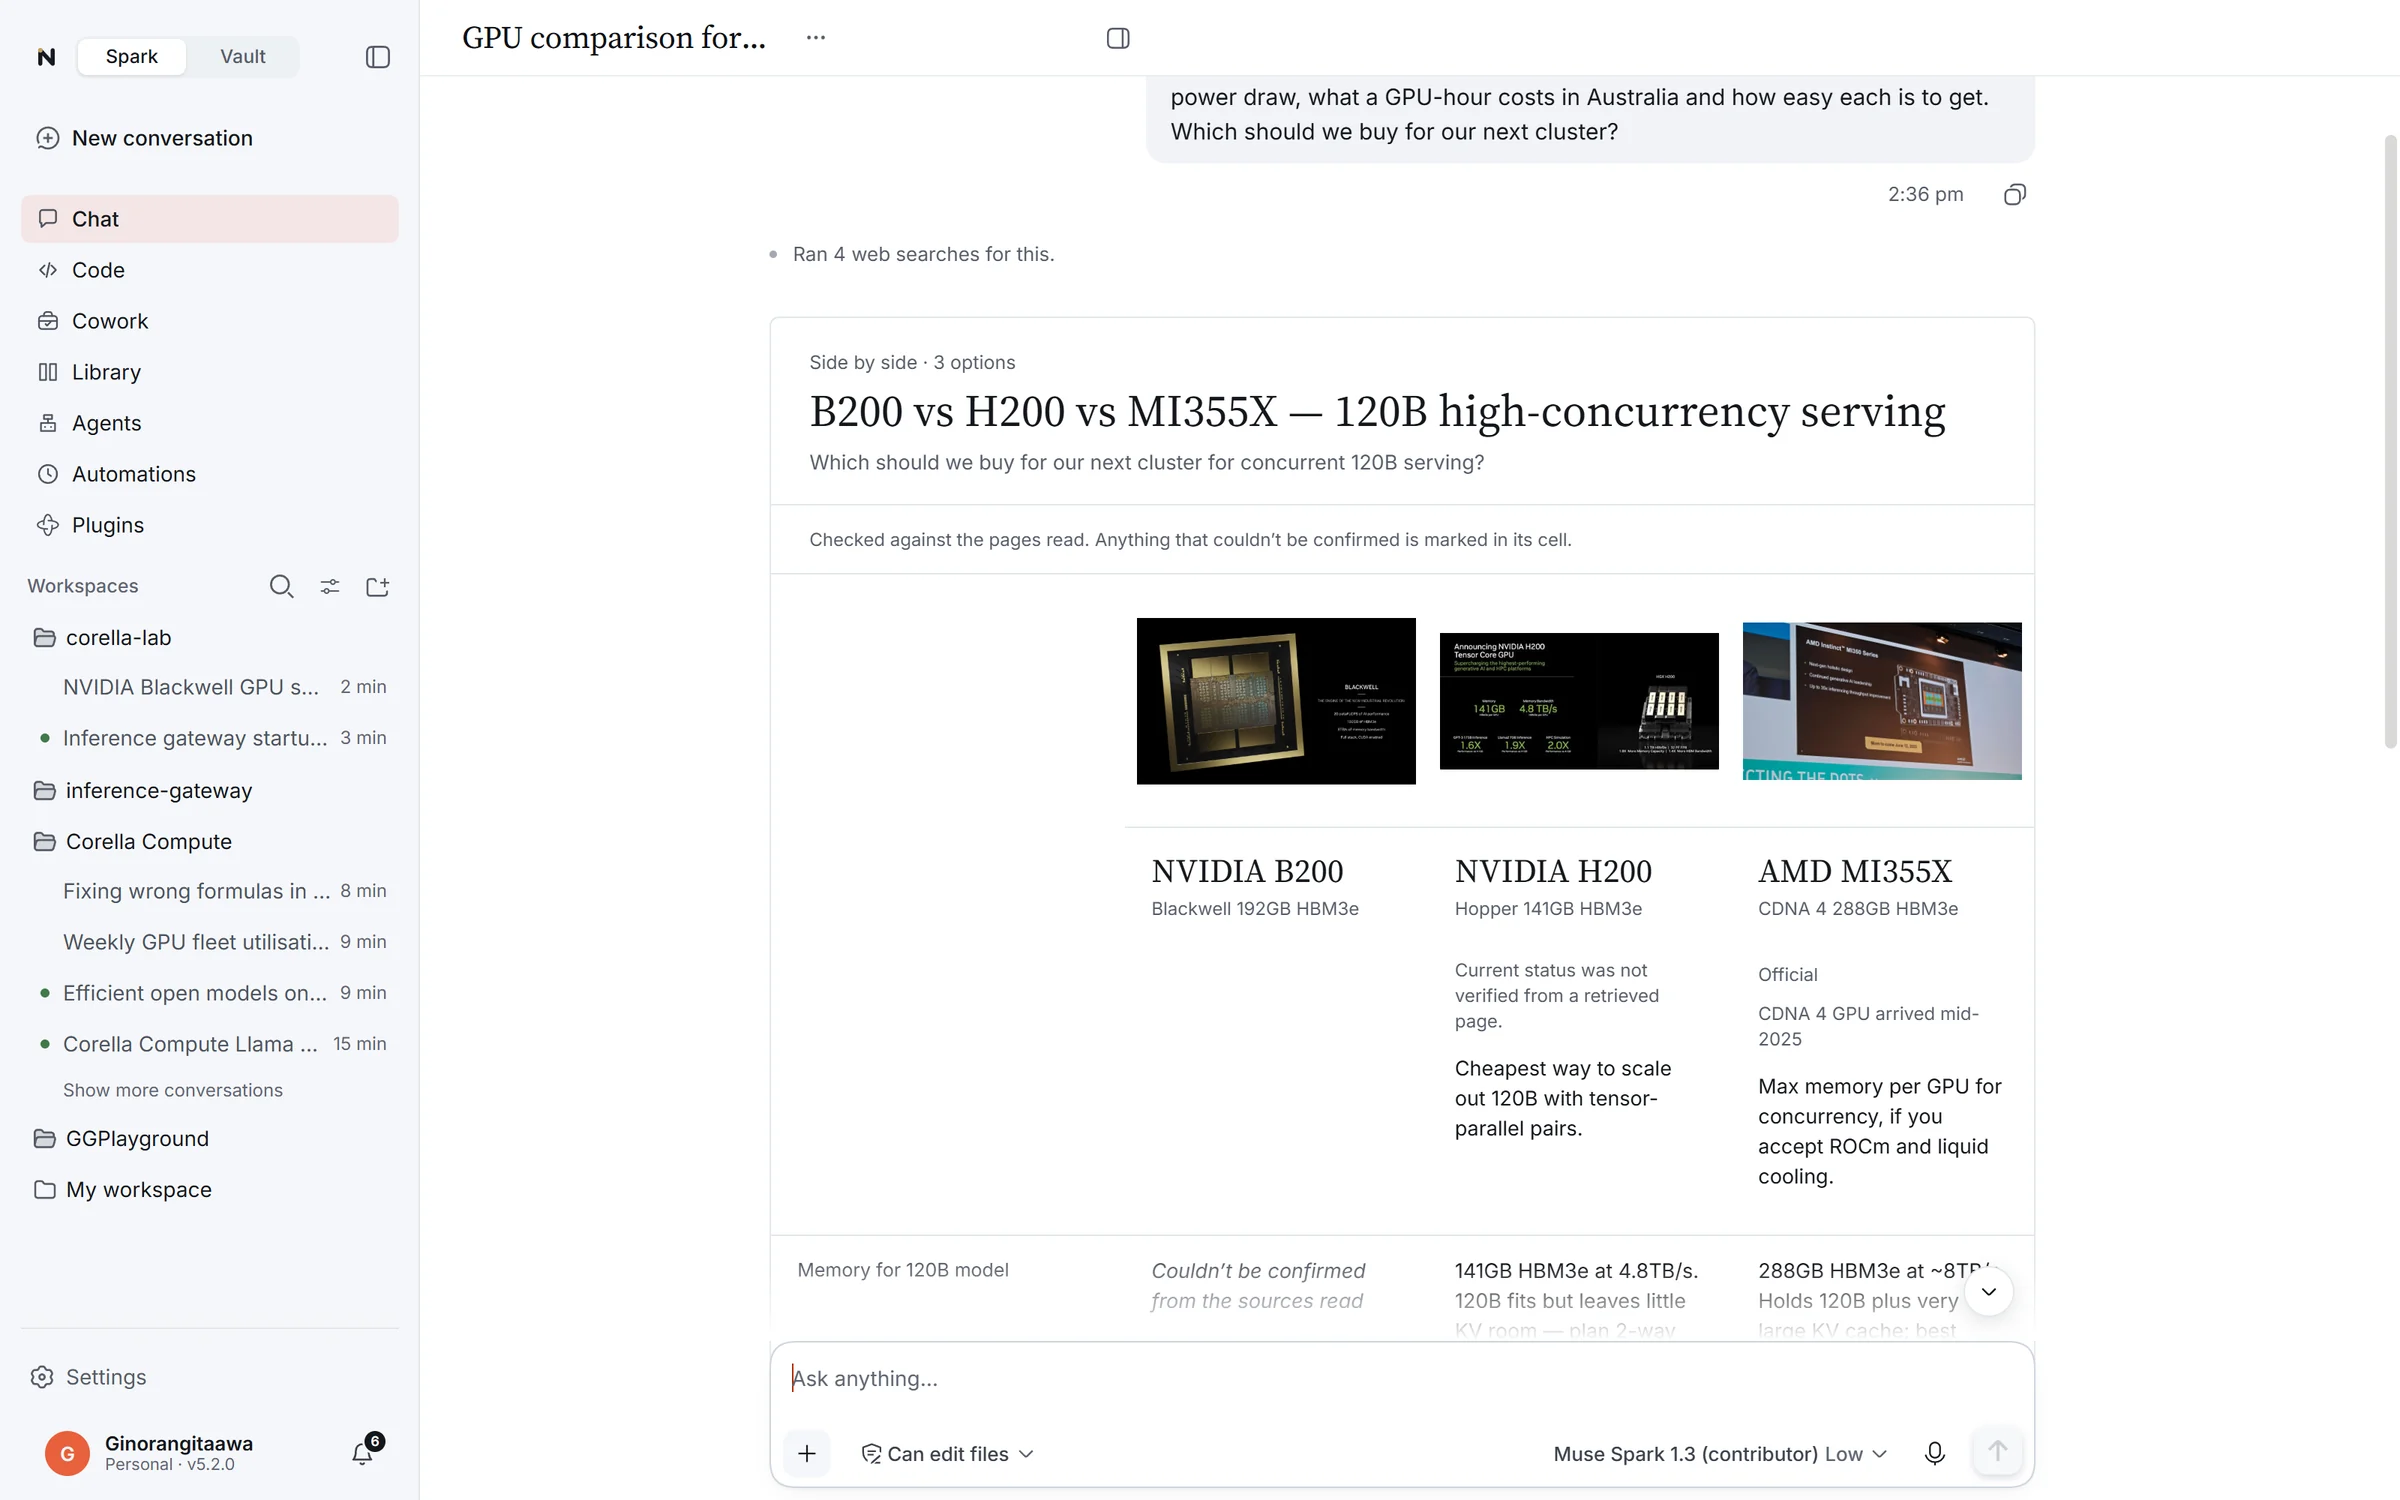This screenshot has width=2400, height=1500.
Task: Toggle the side panel icon beside title
Action: (1118, 38)
